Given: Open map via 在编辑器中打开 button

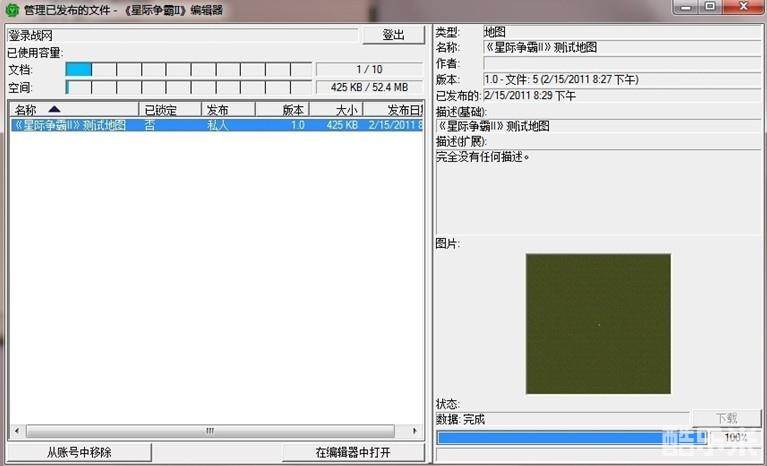Looking at the screenshot, I should 353,452.
